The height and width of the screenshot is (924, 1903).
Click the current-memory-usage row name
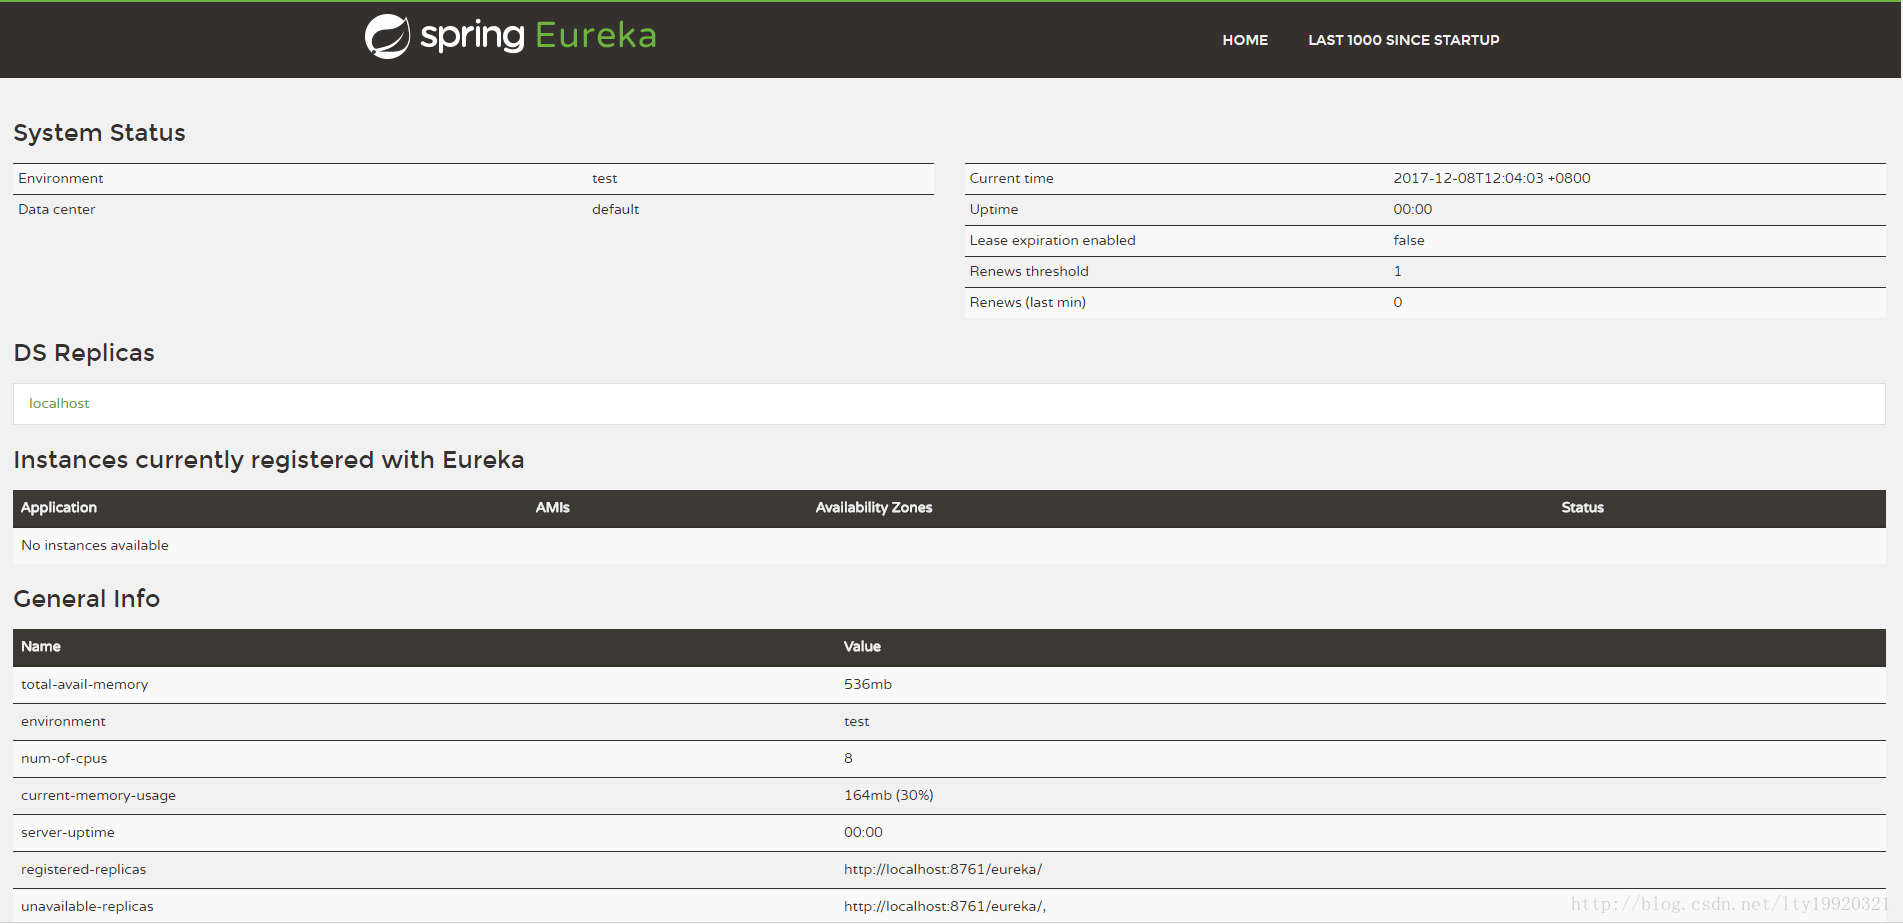98,796
